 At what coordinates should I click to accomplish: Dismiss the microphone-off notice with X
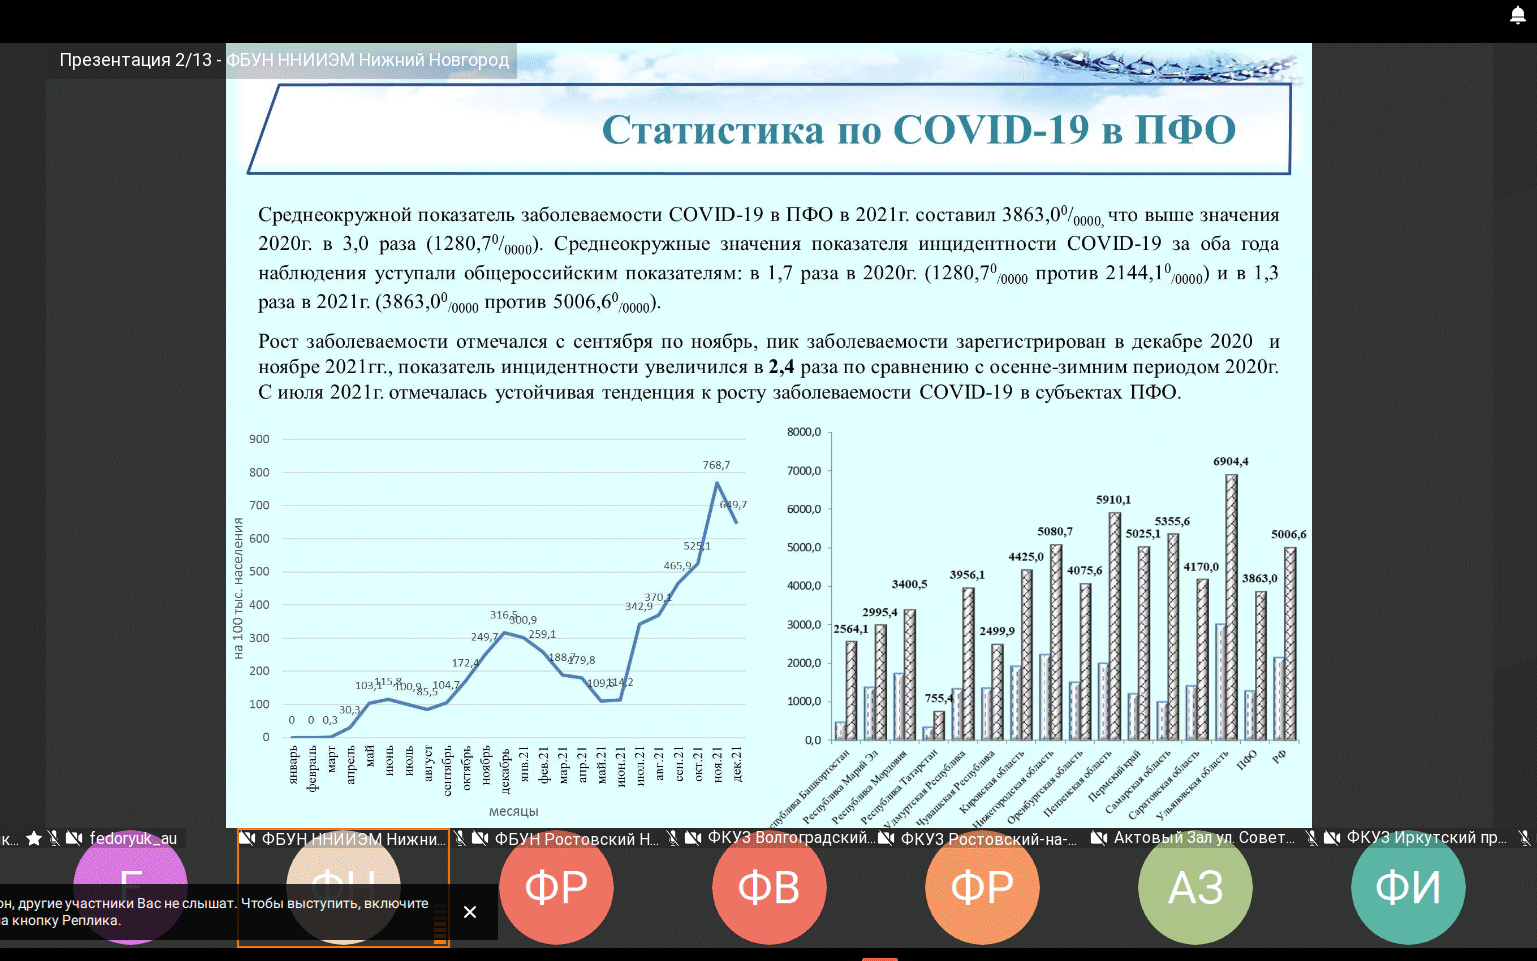click(x=470, y=912)
